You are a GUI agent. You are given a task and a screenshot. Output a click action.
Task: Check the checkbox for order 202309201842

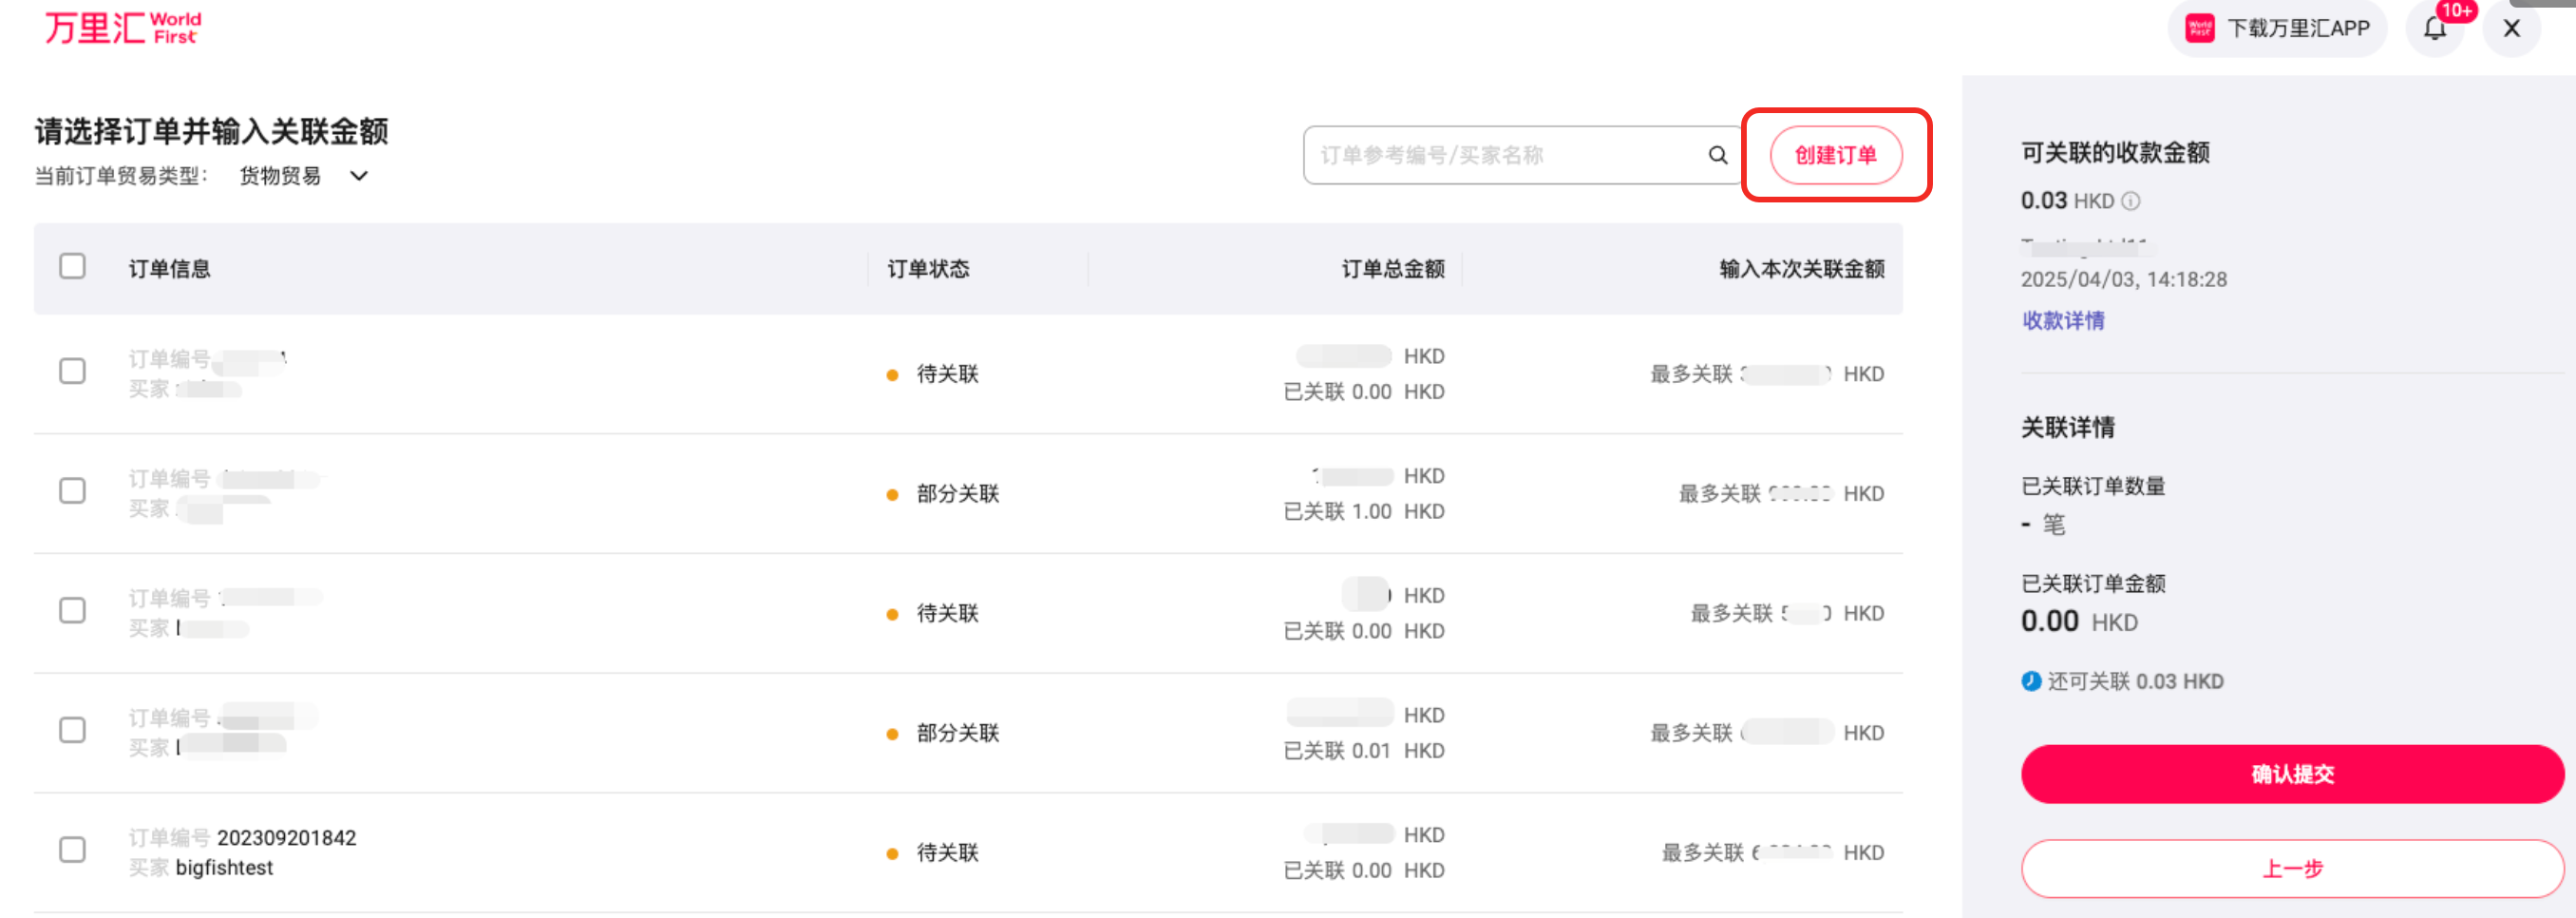tap(72, 850)
